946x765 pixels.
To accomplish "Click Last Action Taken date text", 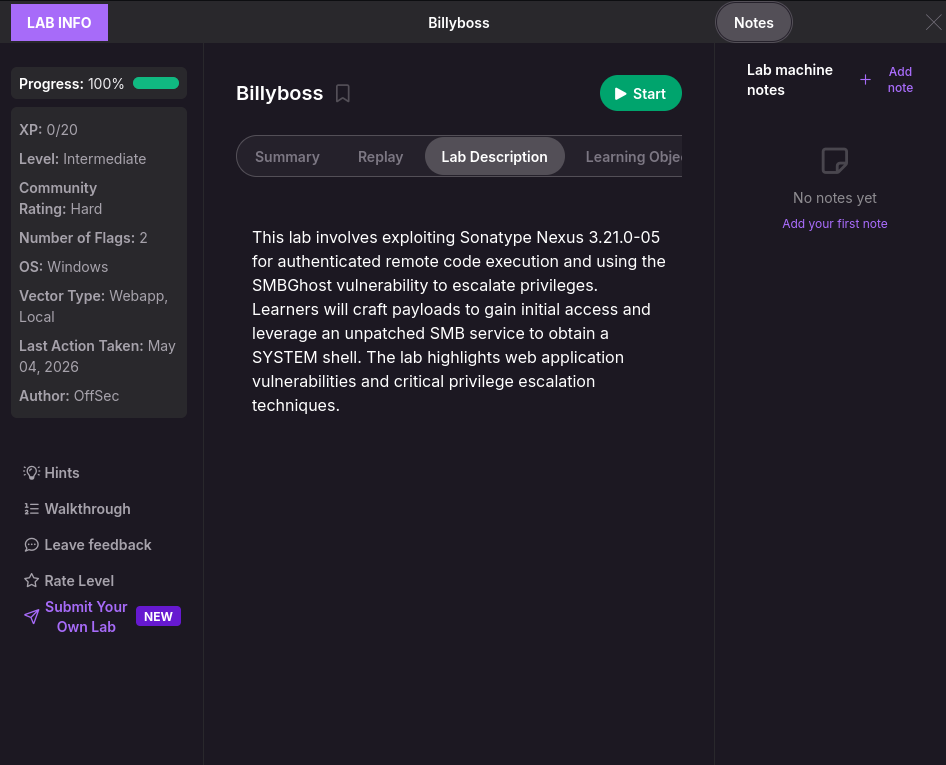I will tap(97, 357).
